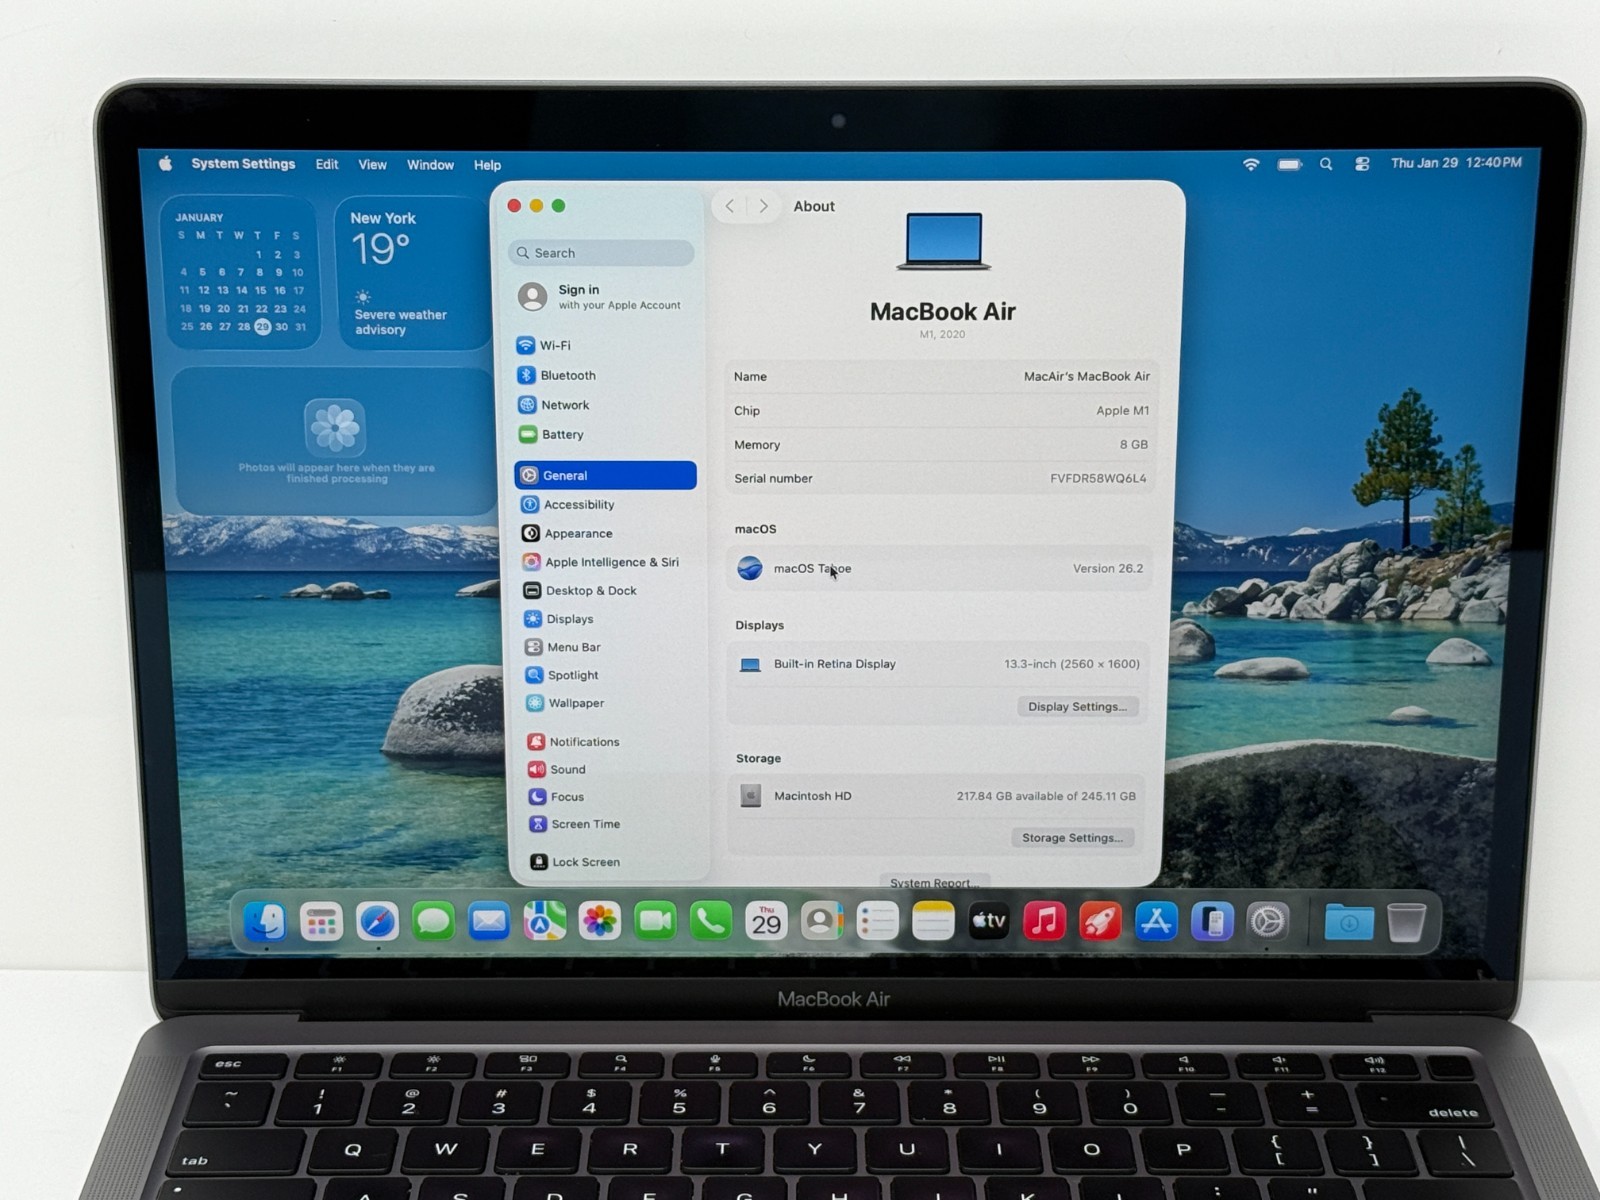Click the New York weather widget

pyautogui.click(x=412, y=272)
